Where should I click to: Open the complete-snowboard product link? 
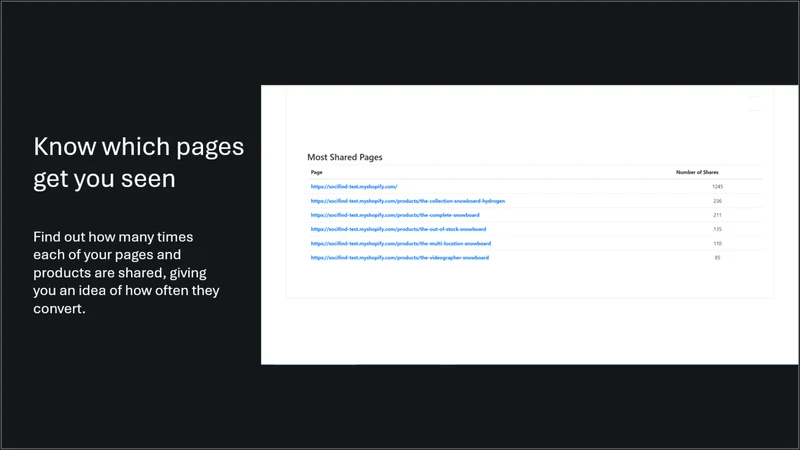point(395,215)
